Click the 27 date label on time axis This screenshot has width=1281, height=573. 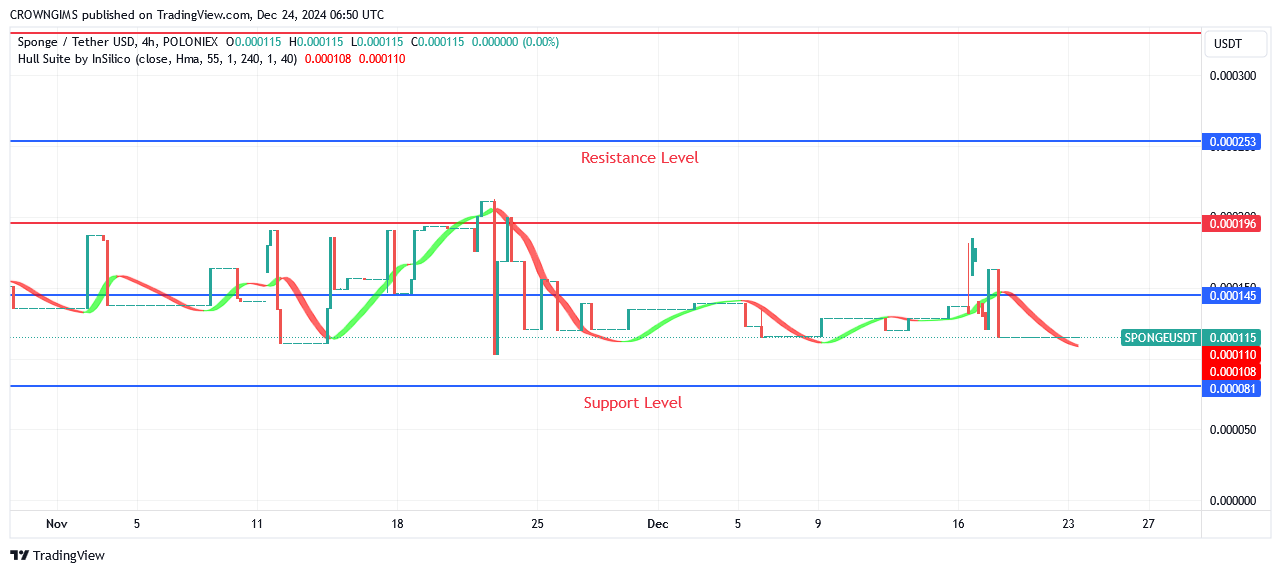point(1148,523)
